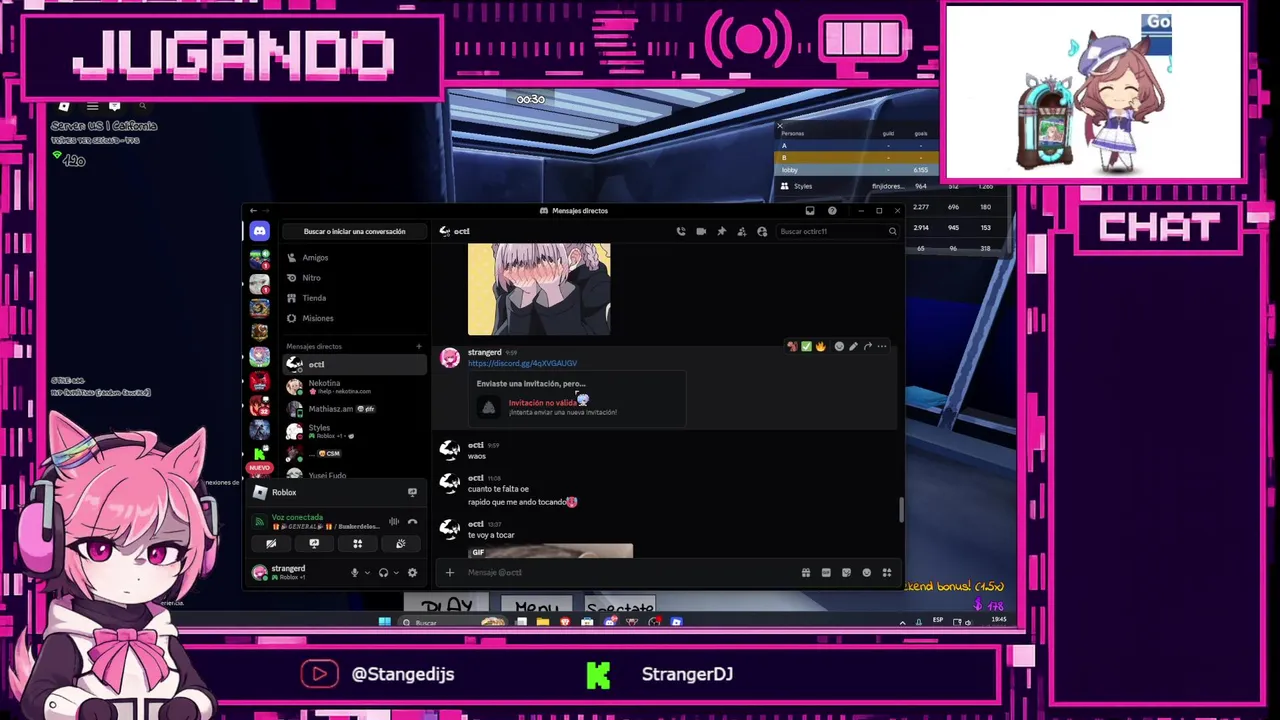This screenshot has width=1280, height=720.
Task: Open more options on strangerd message
Action: [881, 346]
